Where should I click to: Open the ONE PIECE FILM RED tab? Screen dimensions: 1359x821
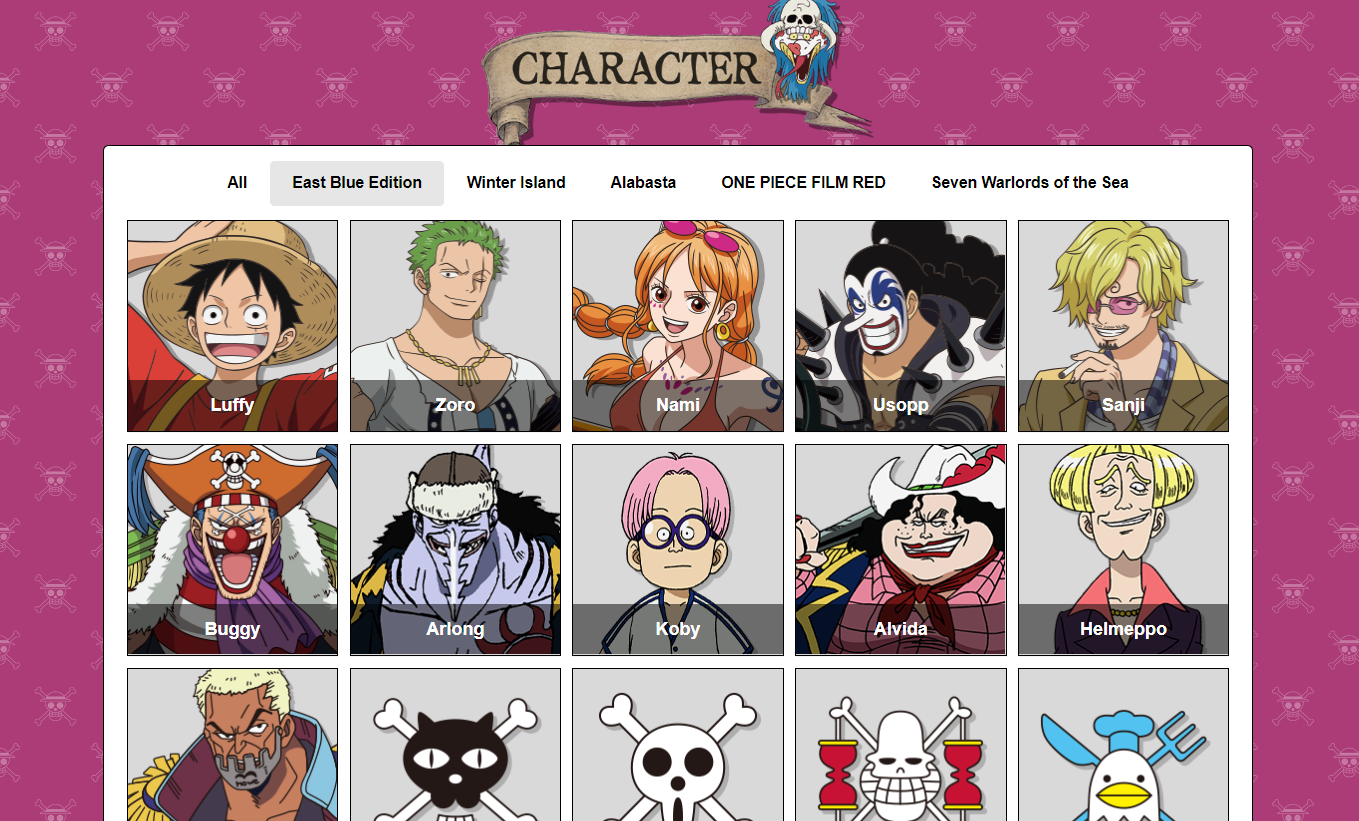point(803,183)
